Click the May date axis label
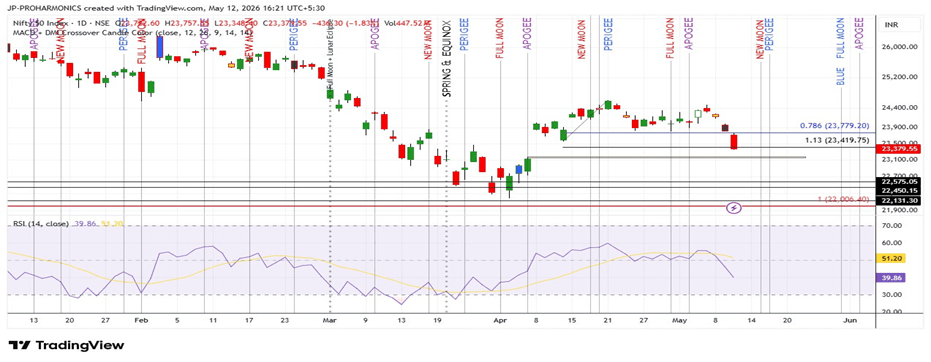 [x=680, y=320]
